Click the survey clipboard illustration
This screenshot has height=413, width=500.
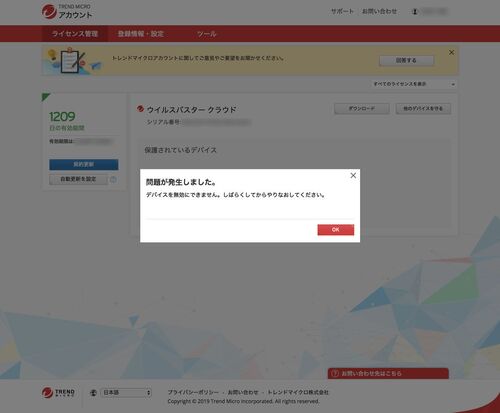[x=73, y=61]
